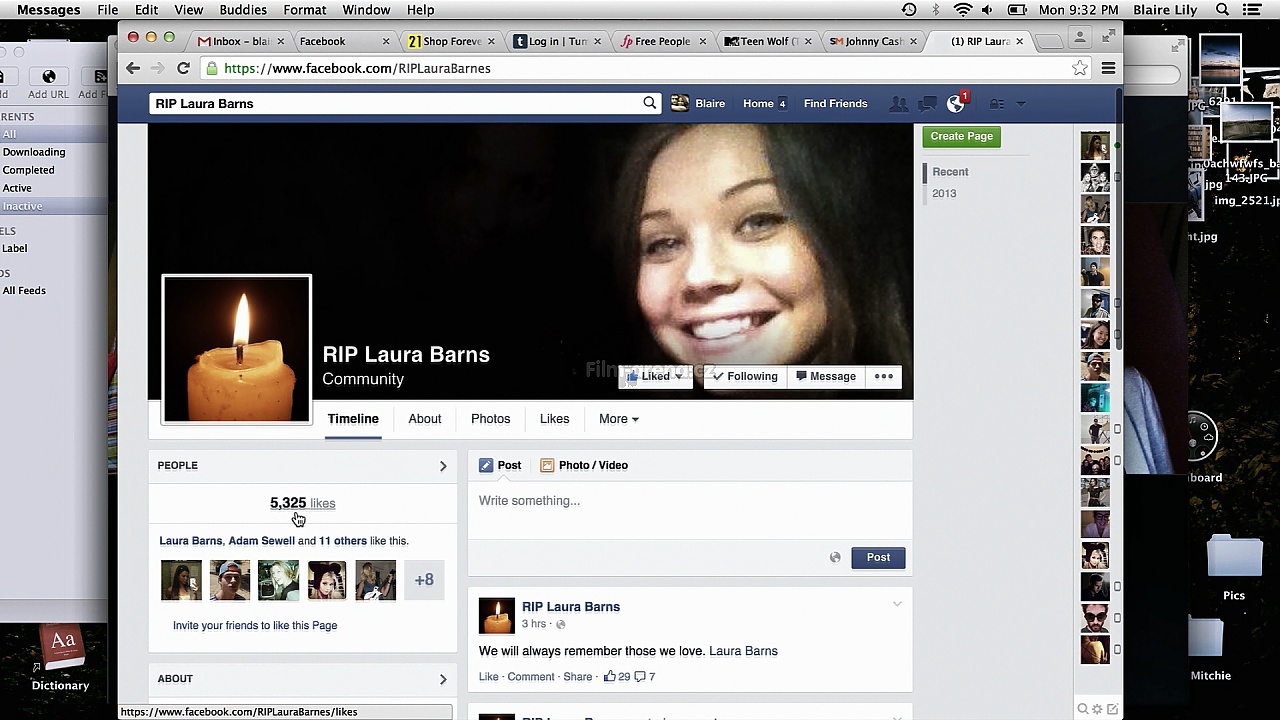The width and height of the screenshot is (1280, 720).
Task: Click the Facebook search magnifier icon
Action: coord(649,103)
